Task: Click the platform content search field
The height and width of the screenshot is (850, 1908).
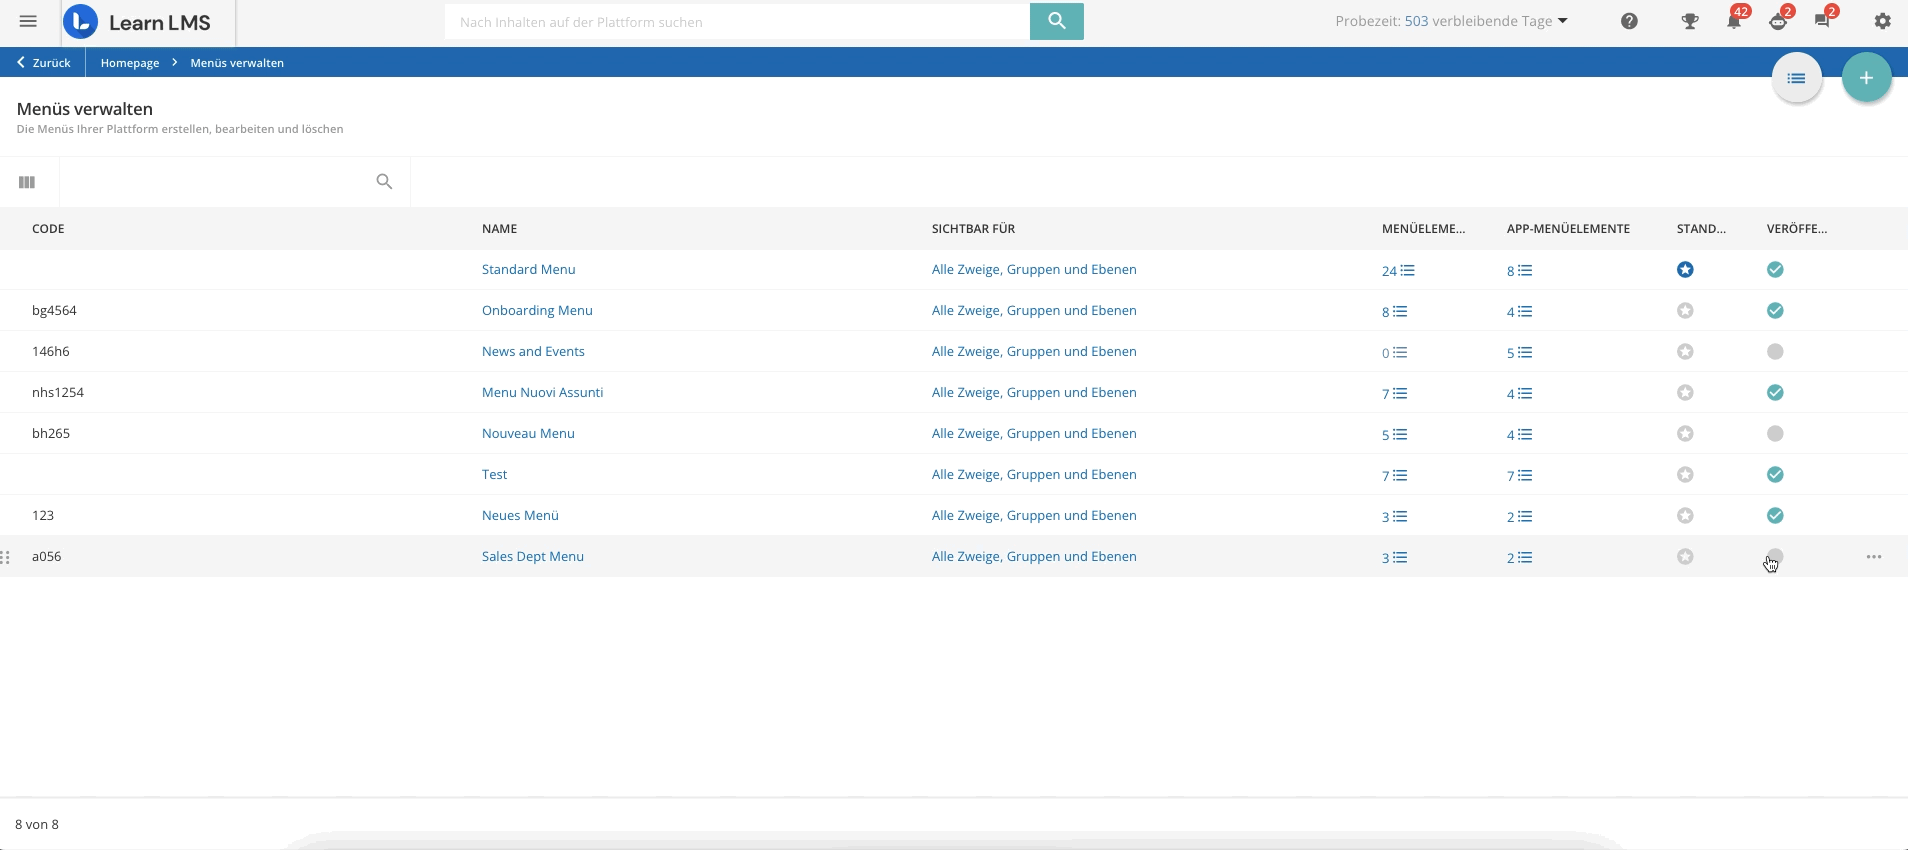Action: 736,22
